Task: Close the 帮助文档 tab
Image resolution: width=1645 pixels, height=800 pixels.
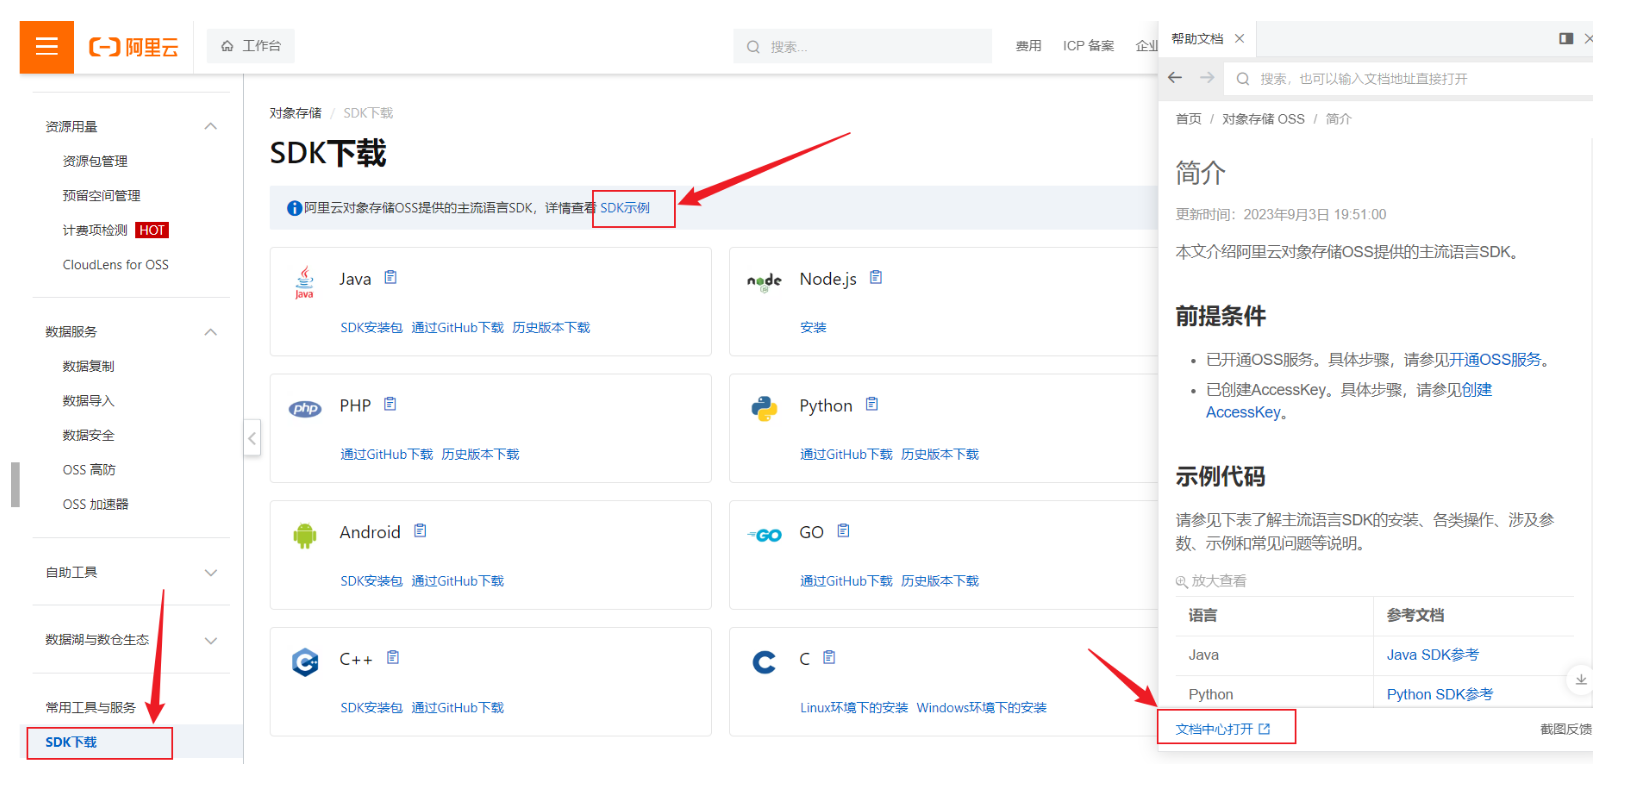Action: [1240, 39]
